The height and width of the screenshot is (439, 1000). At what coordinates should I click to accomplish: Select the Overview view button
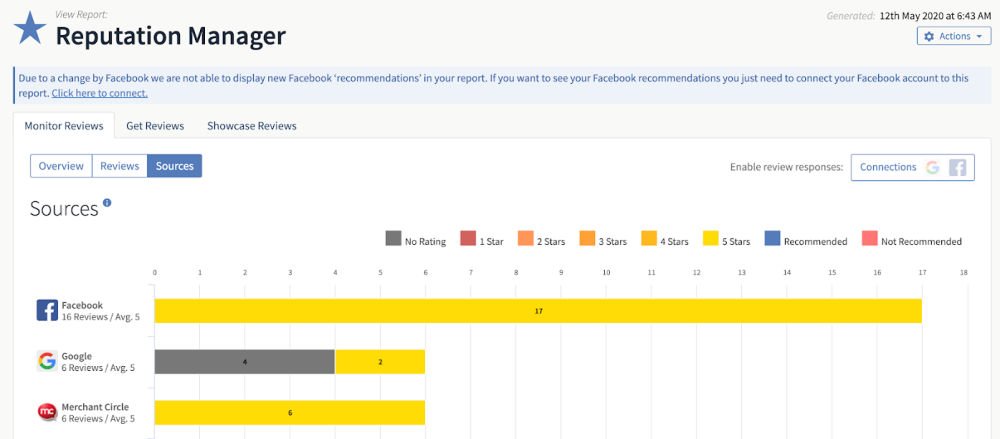[61, 166]
